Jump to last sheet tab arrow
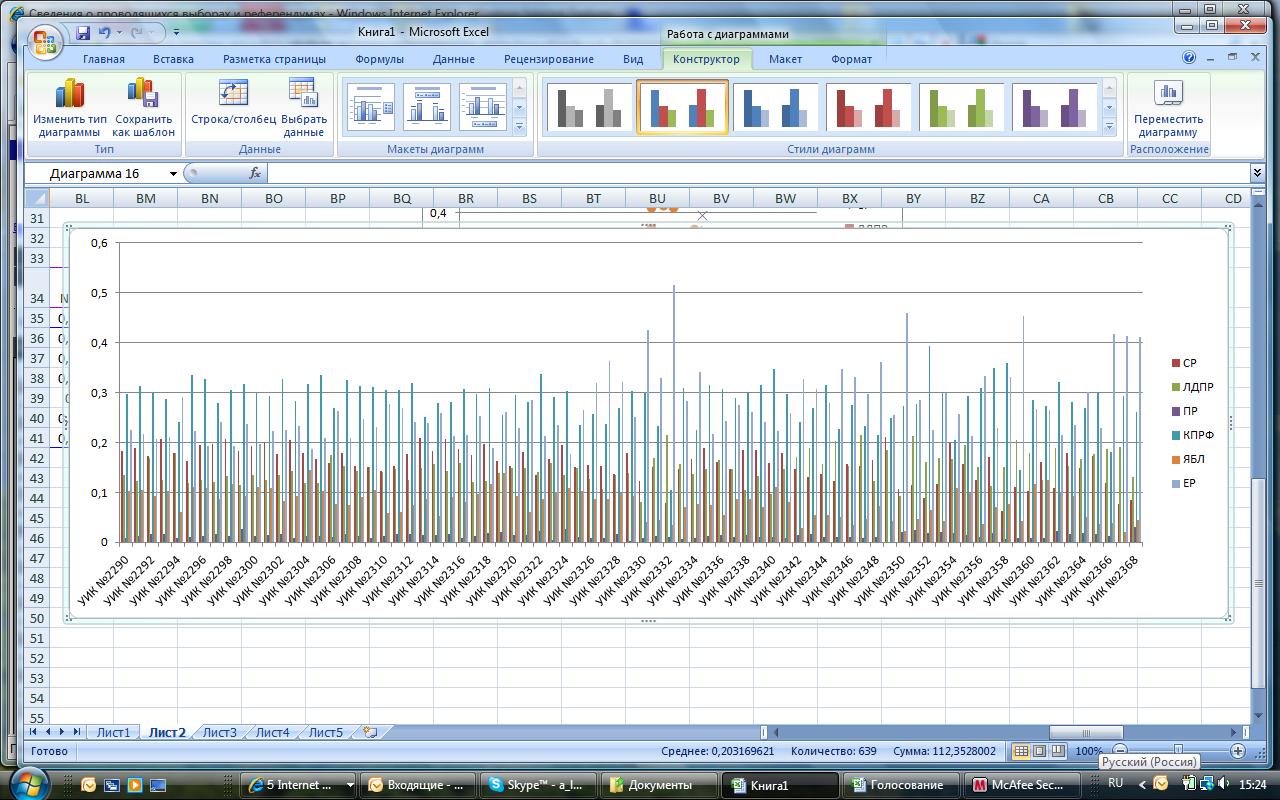 click(76, 732)
